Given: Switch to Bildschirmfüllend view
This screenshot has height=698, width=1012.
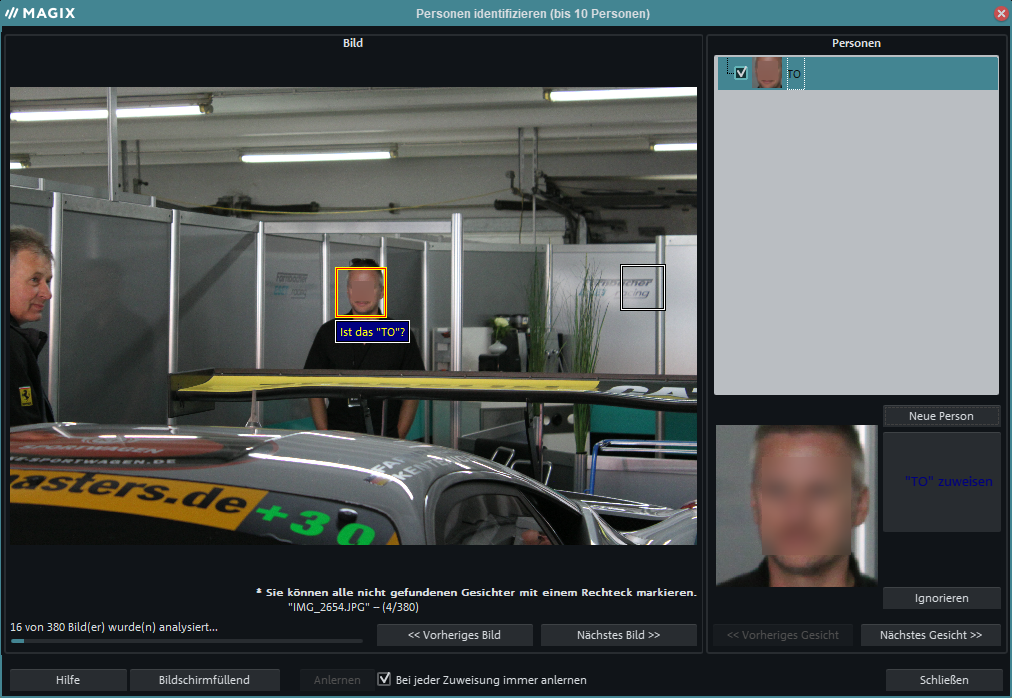Looking at the screenshot, I should (x=204, y=680).
